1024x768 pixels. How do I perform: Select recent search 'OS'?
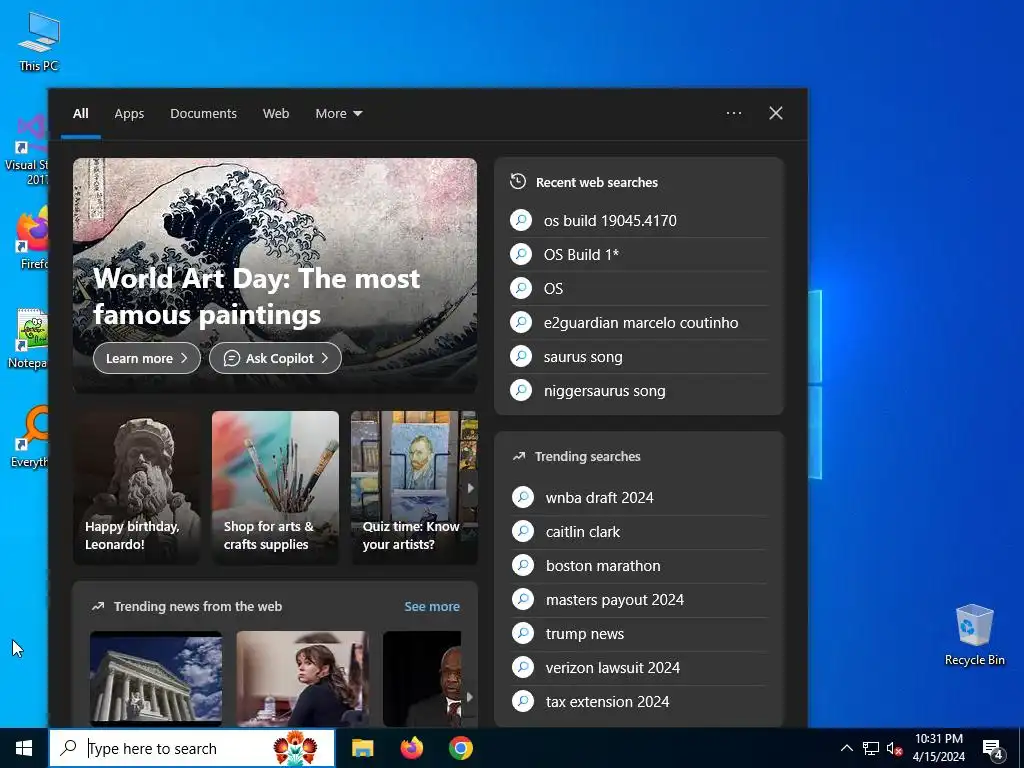click(639, 288)
